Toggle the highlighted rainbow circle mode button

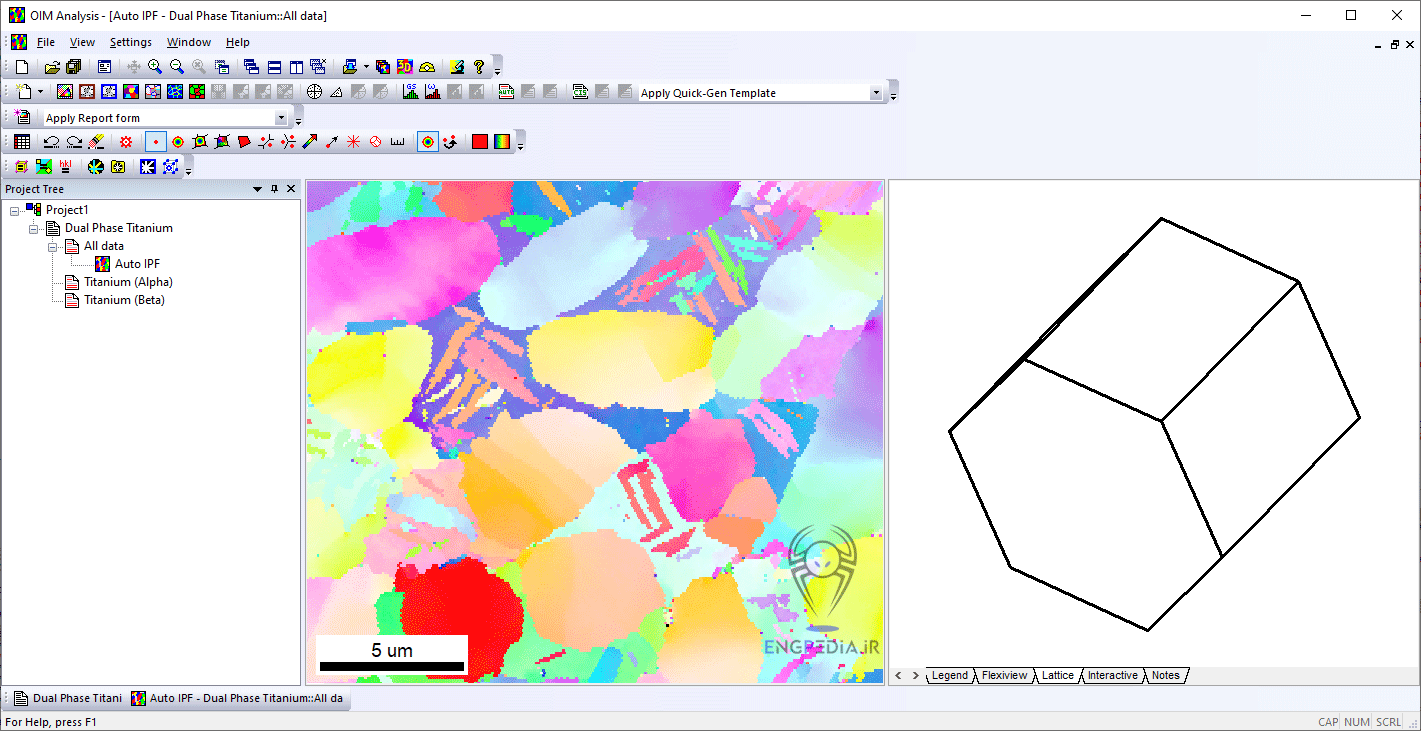click(x=427, y=142)
